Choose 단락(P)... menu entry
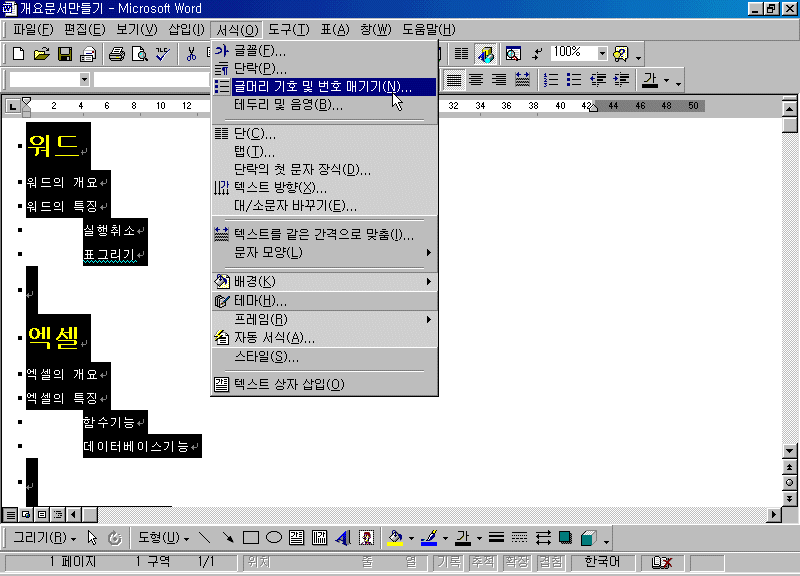 coord(324,68)
